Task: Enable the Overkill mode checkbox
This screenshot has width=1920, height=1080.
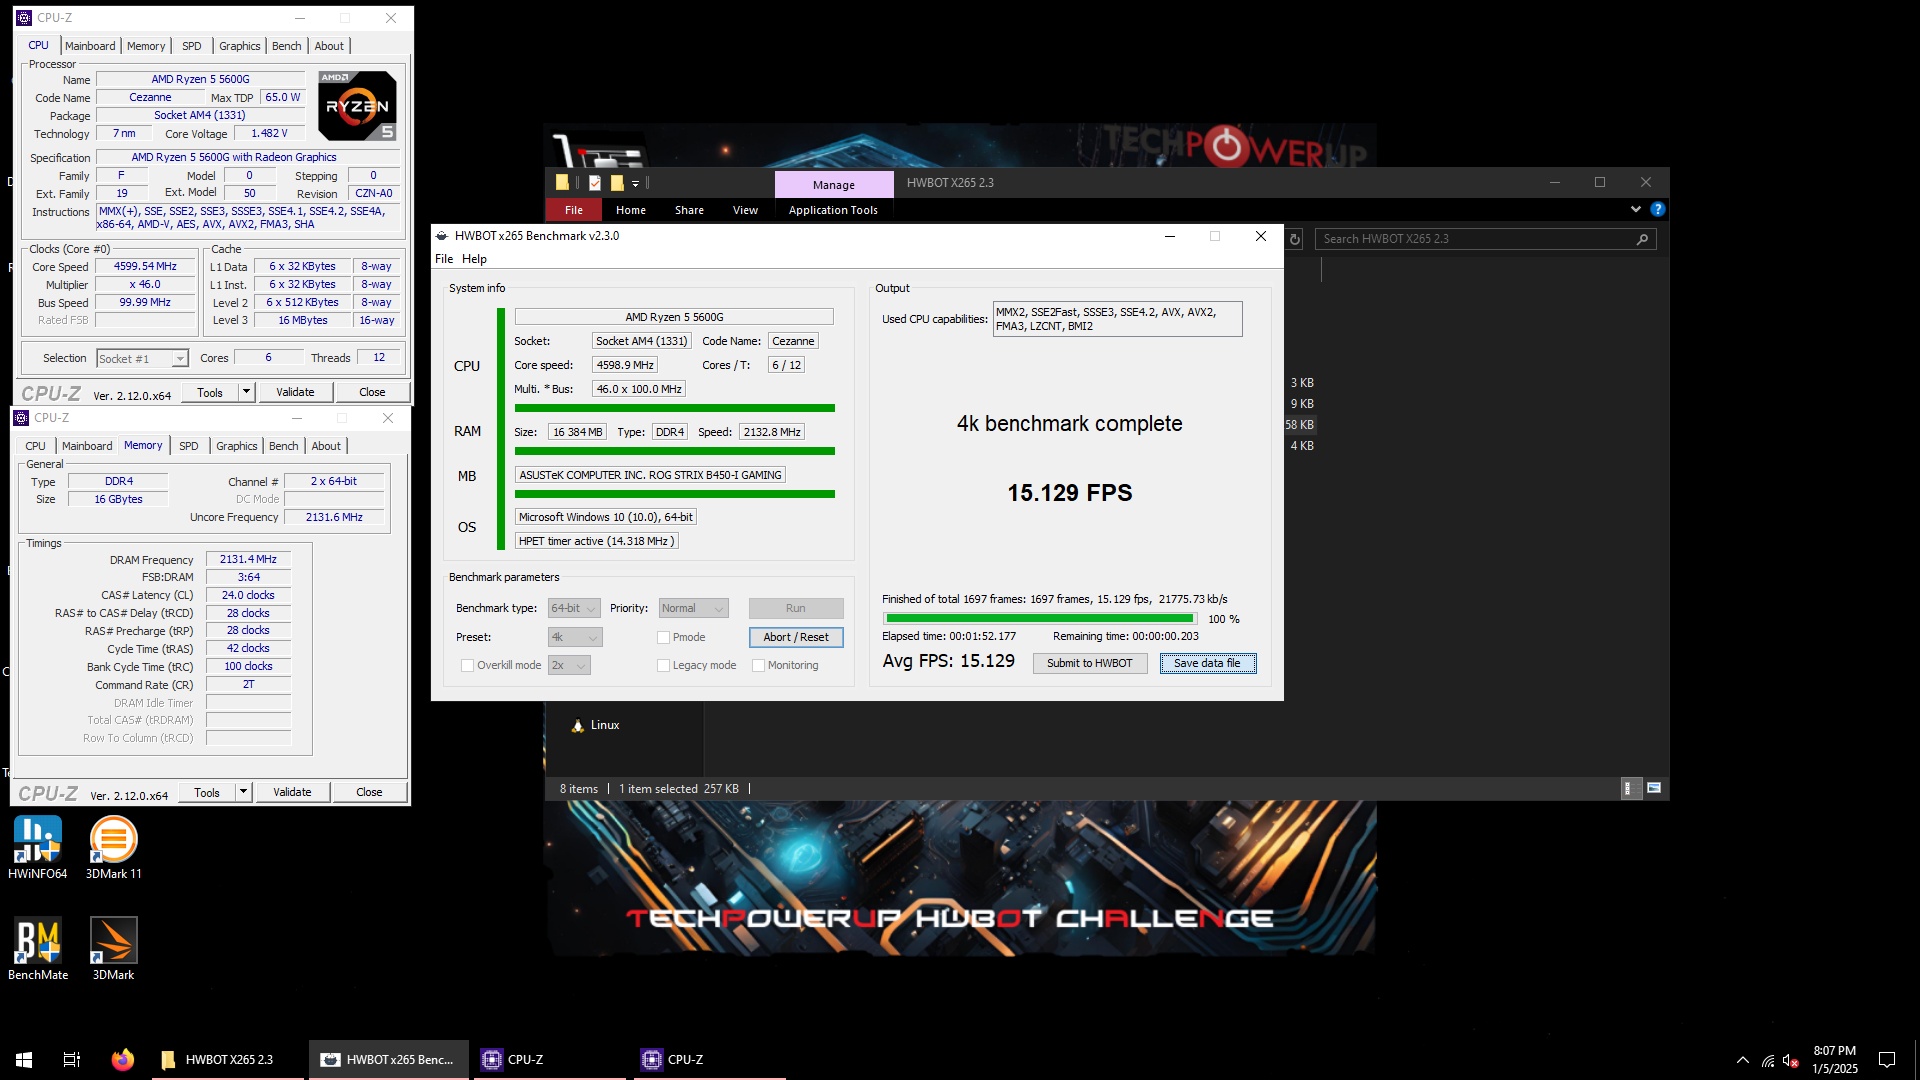Action: (x=467, y=665)
